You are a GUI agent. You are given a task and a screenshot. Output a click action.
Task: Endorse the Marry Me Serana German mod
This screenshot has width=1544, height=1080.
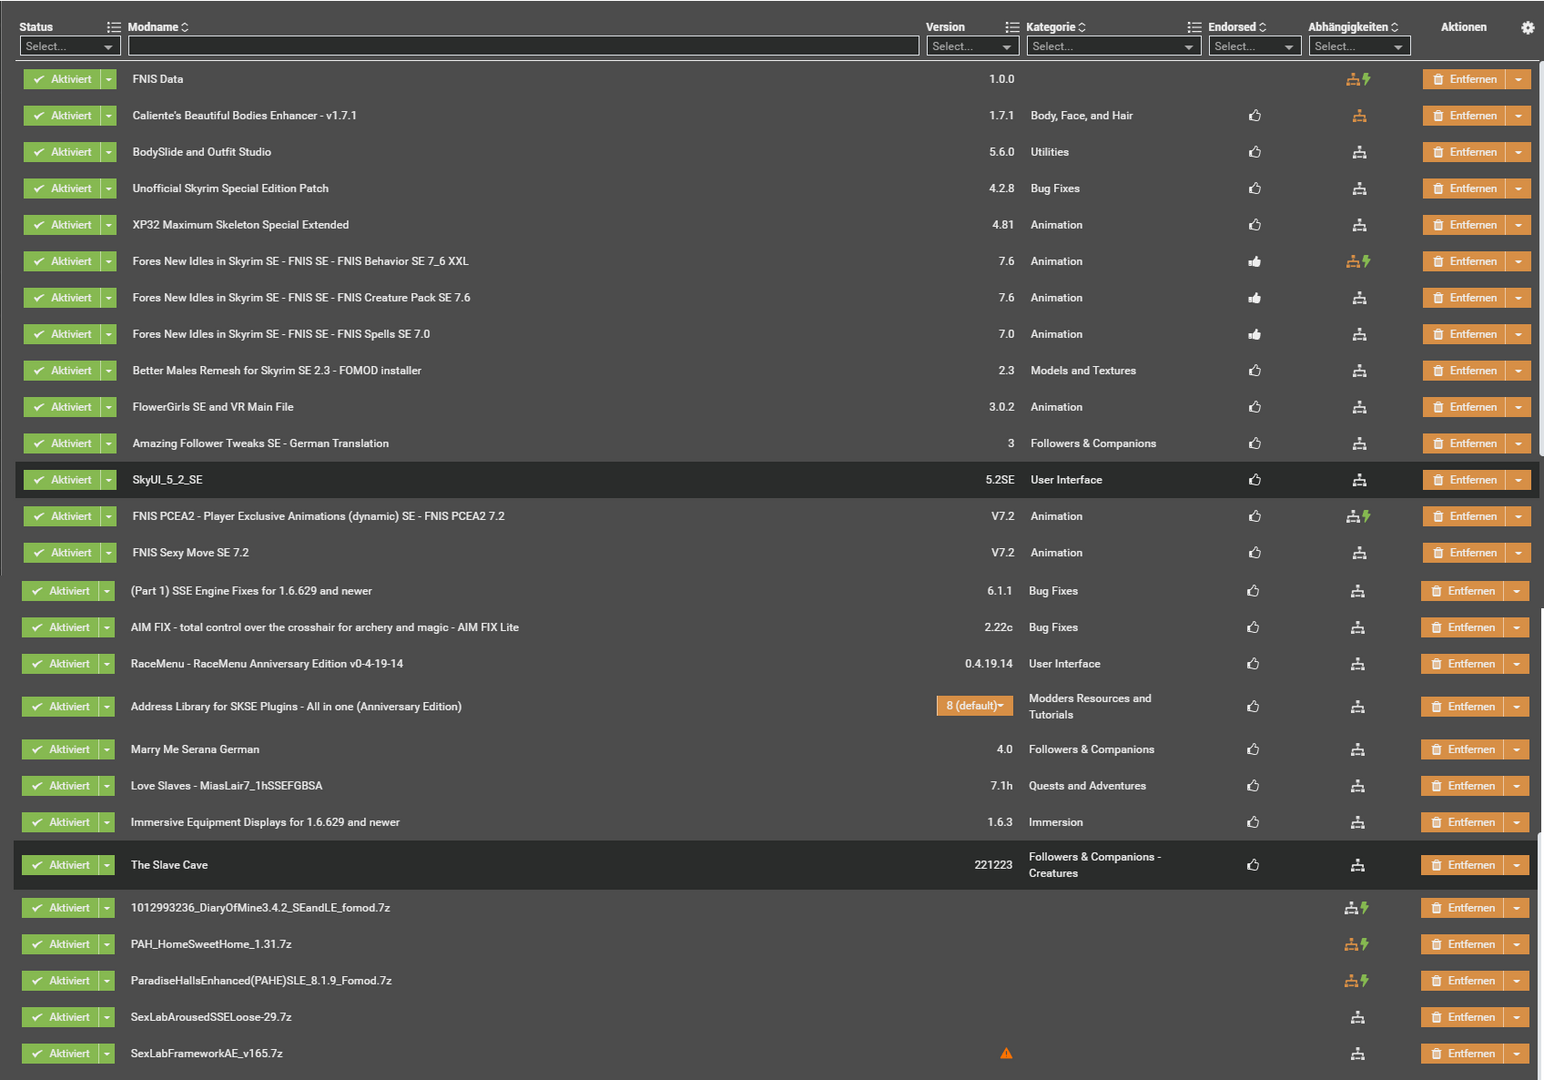(x=1252, y=749)
